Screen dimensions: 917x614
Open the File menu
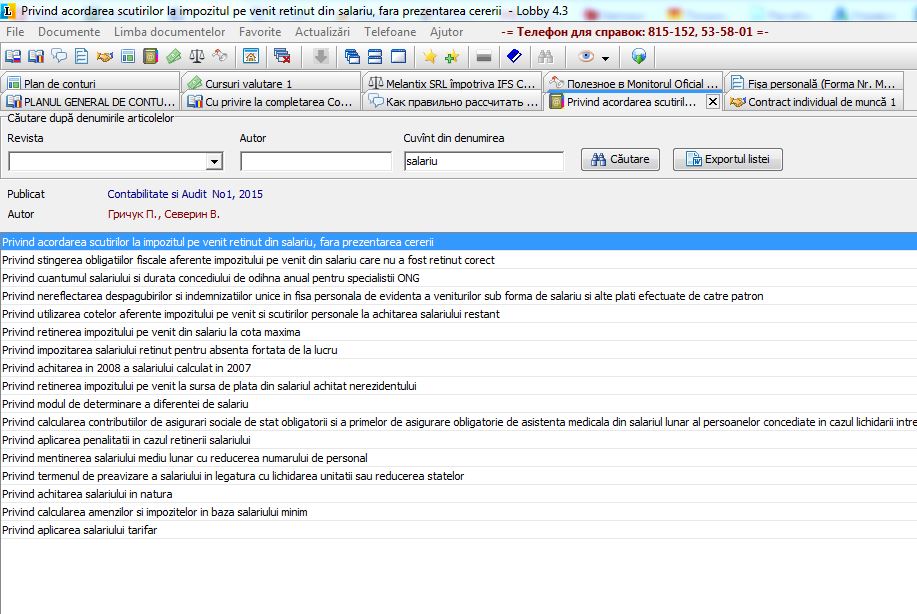point(15,32)
